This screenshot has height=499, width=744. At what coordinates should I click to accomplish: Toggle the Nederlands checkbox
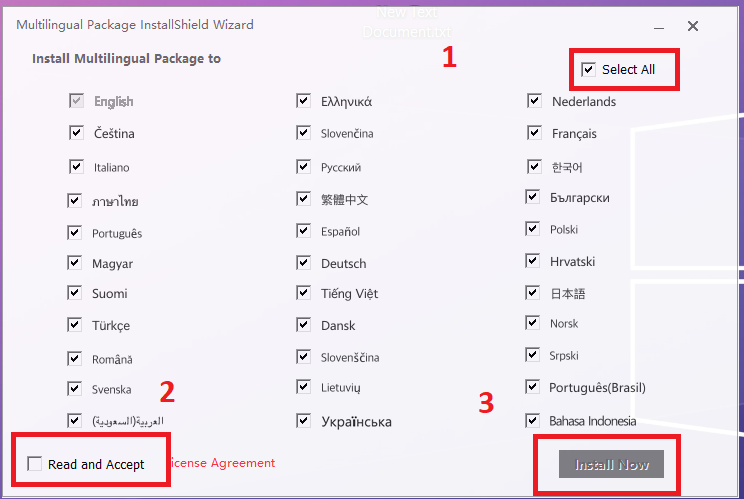[535, 101]
